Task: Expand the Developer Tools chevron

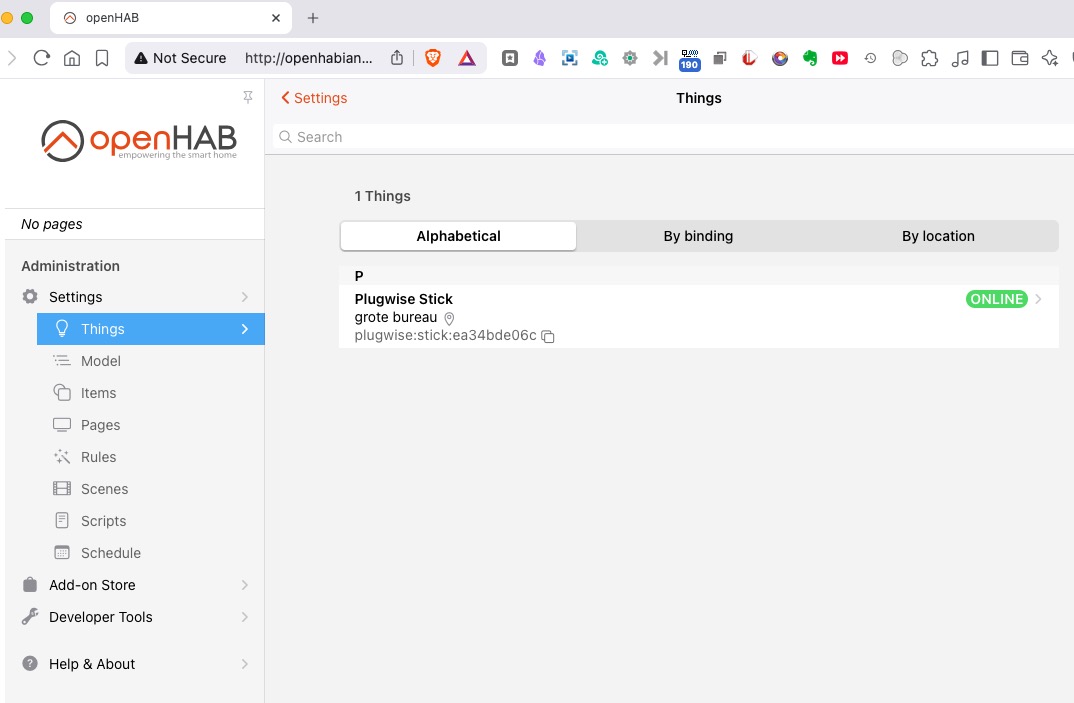Action: [x=245, y=617]
